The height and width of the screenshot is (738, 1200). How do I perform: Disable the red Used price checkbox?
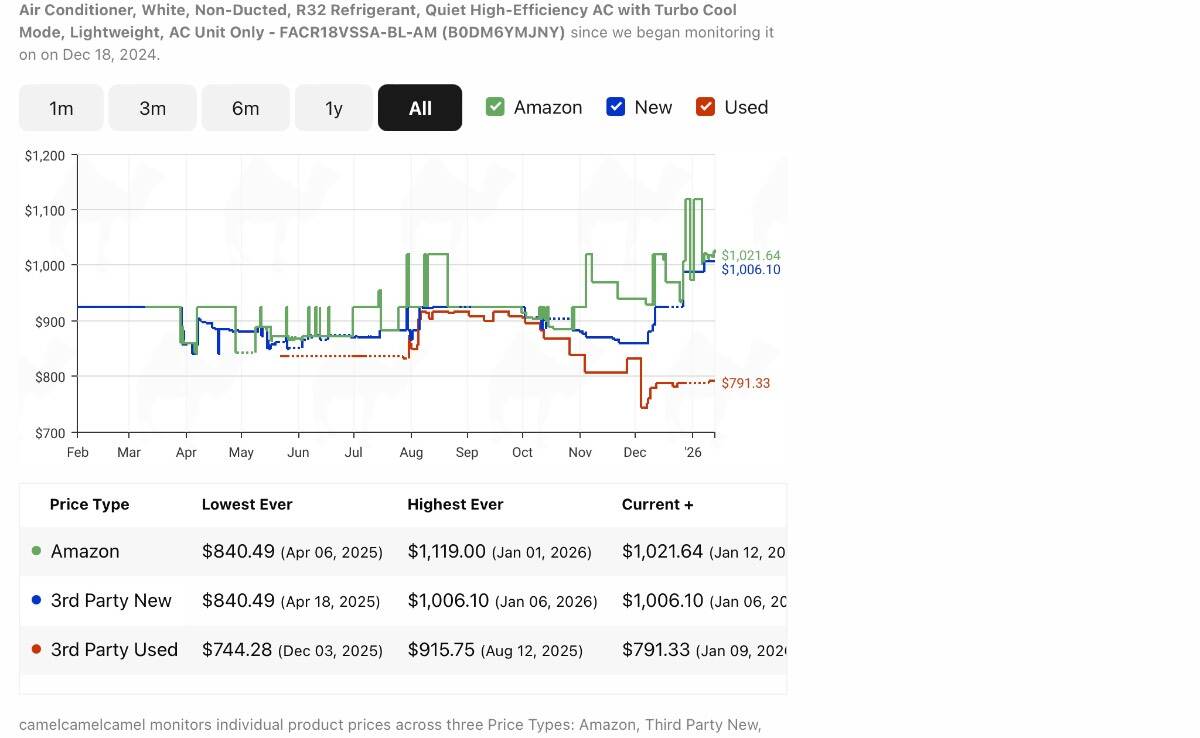706,107
